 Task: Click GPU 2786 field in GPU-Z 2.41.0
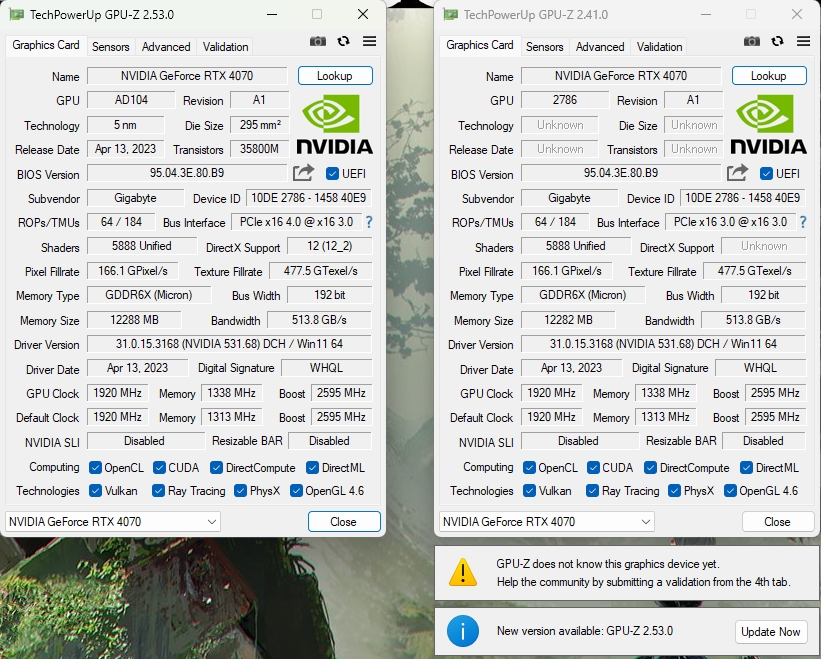565,100
